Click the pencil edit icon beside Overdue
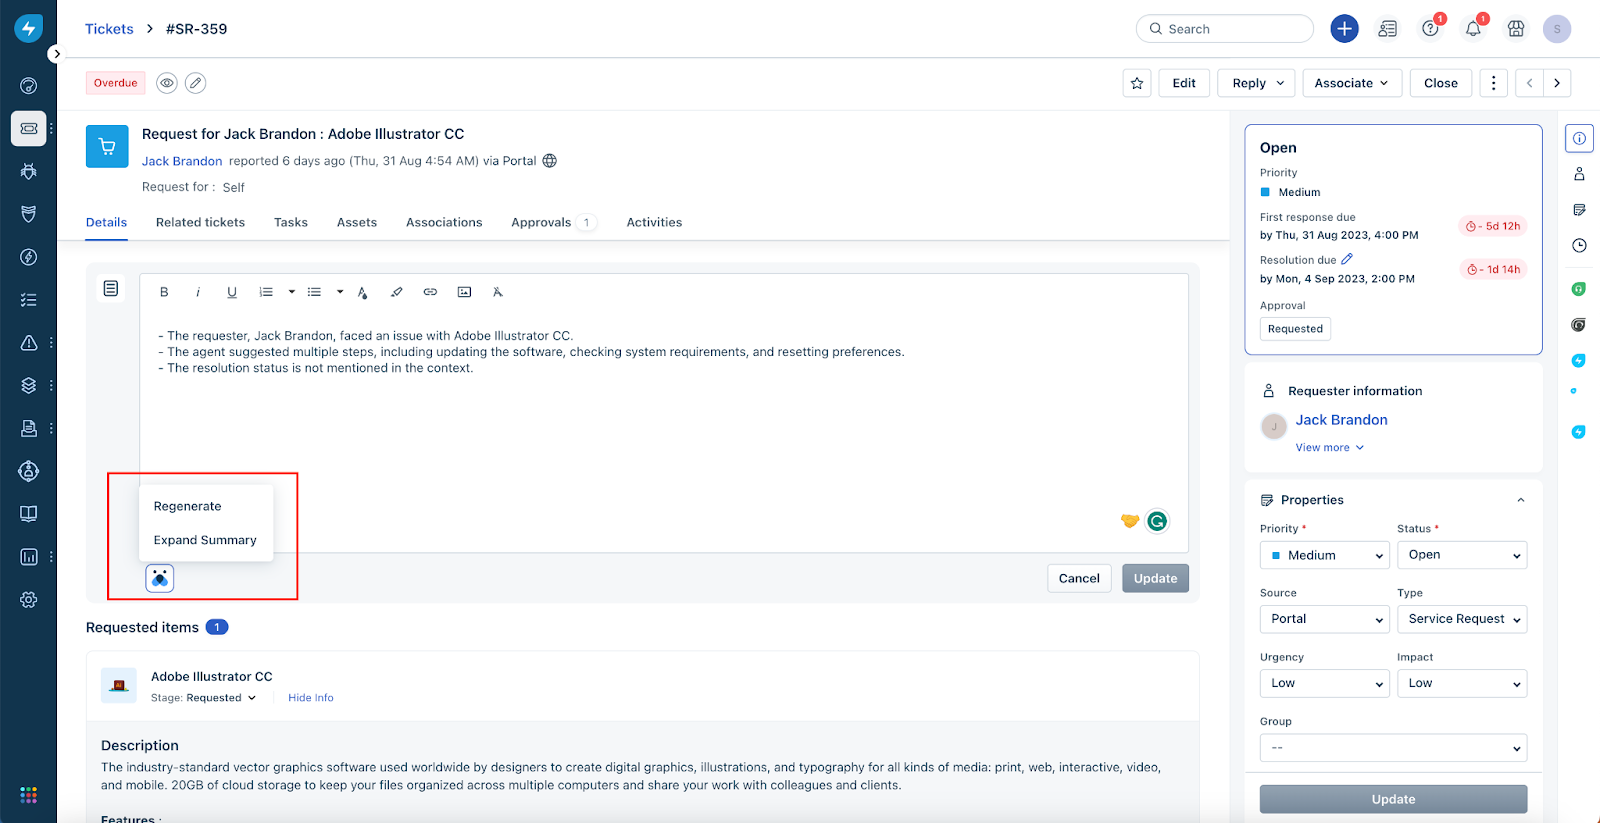Viewport: 1600px width, 823px height. click(196, 83)
